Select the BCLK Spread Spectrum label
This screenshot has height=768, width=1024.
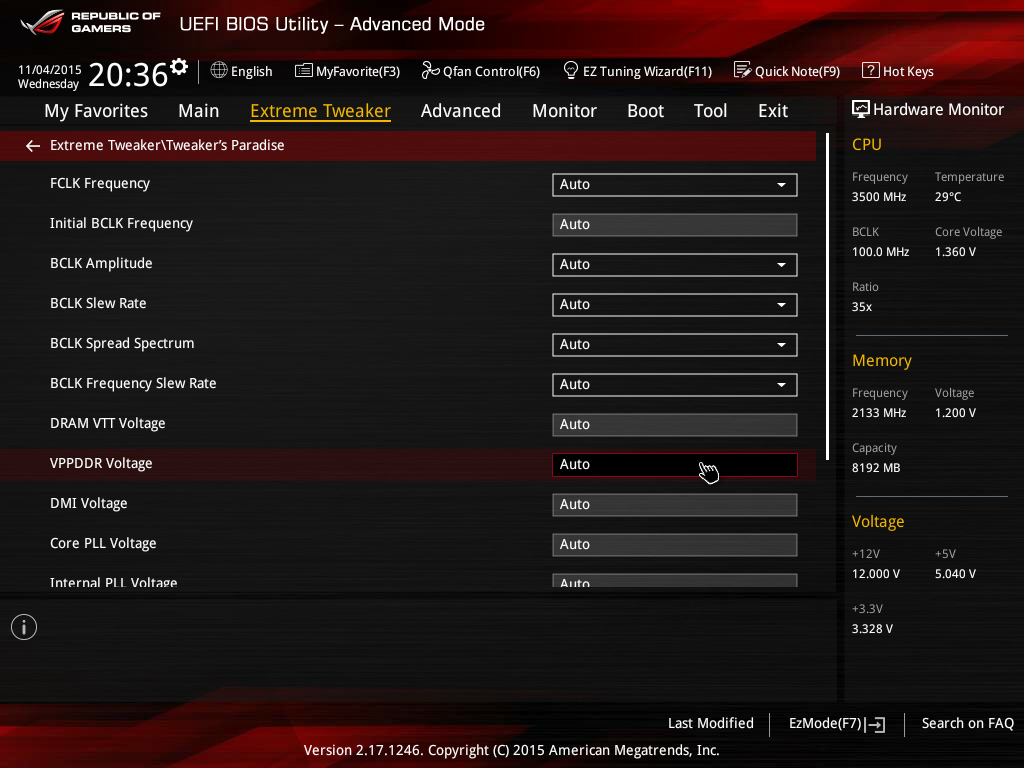[x=122, y=344]
